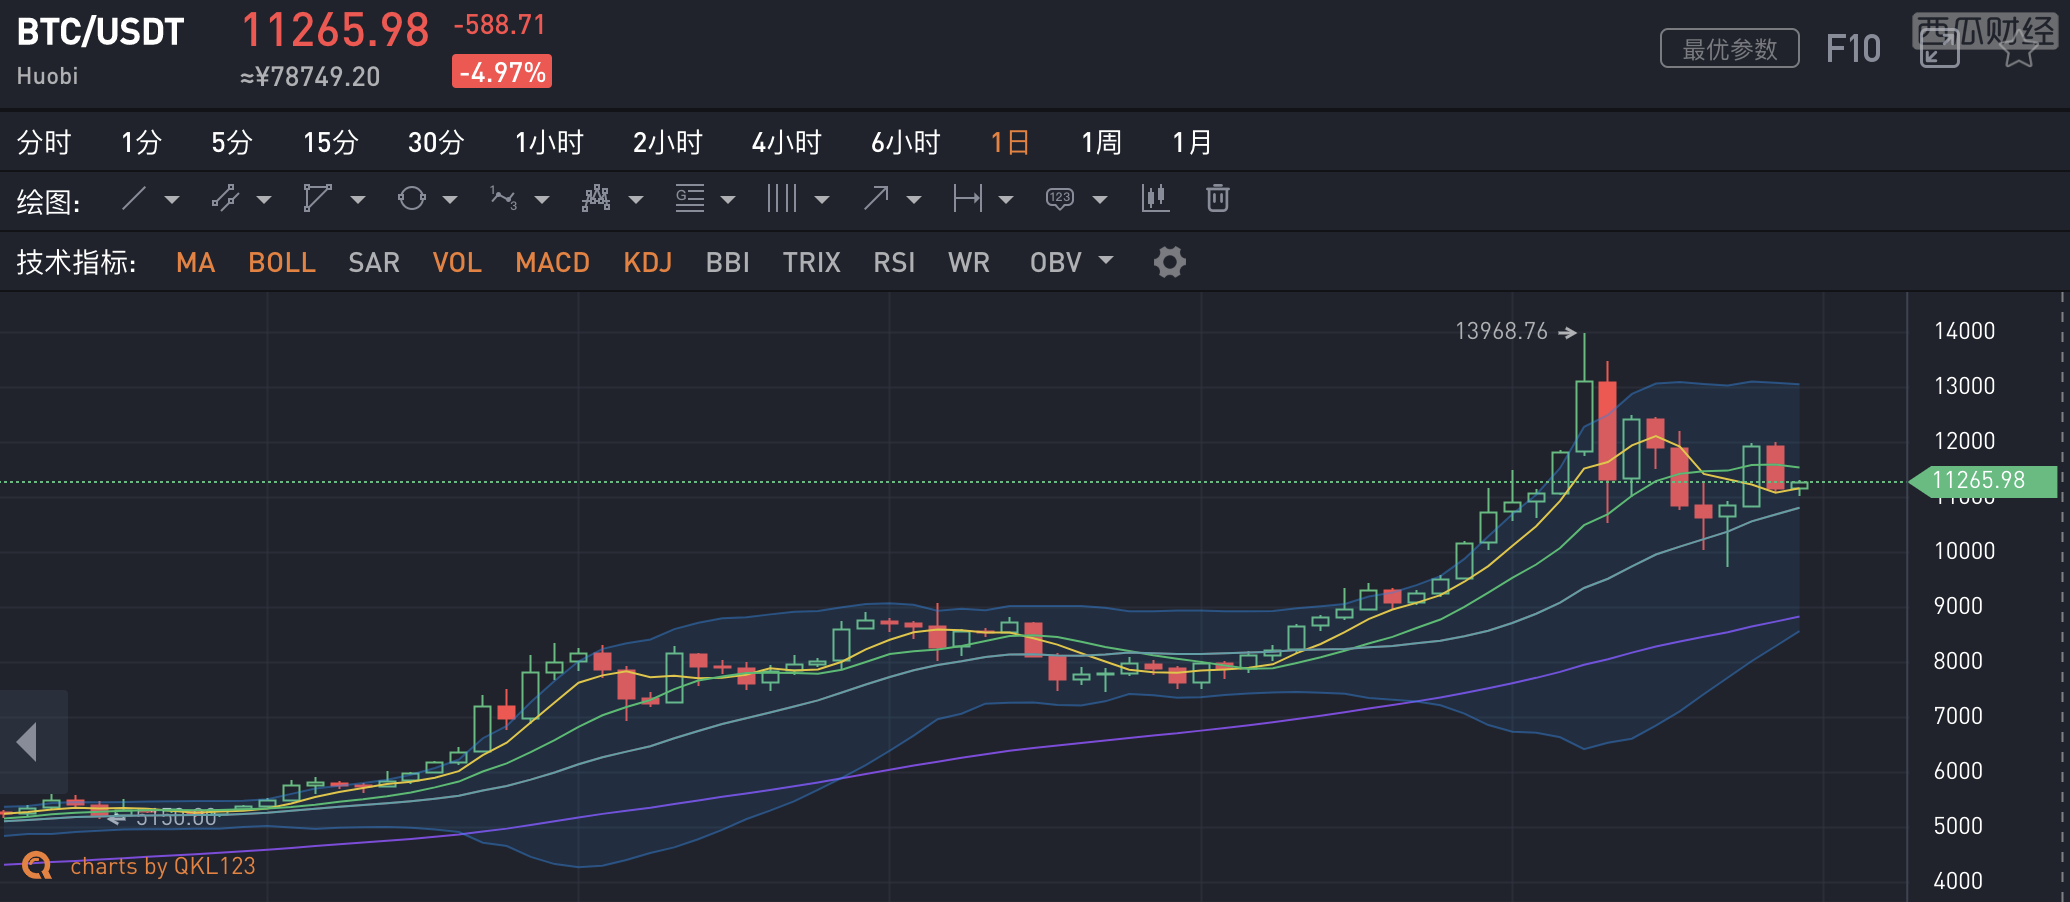Expand the triangle shape tool dropdown arrow
Viewport: 2070px width, 902px height.
(x=357, y=199)
